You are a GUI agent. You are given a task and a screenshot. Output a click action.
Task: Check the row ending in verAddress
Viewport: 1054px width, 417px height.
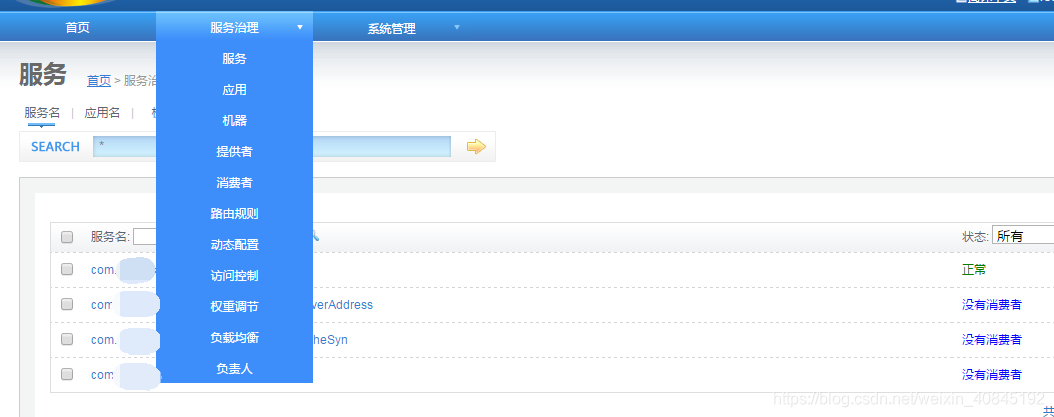pos(67,304)
